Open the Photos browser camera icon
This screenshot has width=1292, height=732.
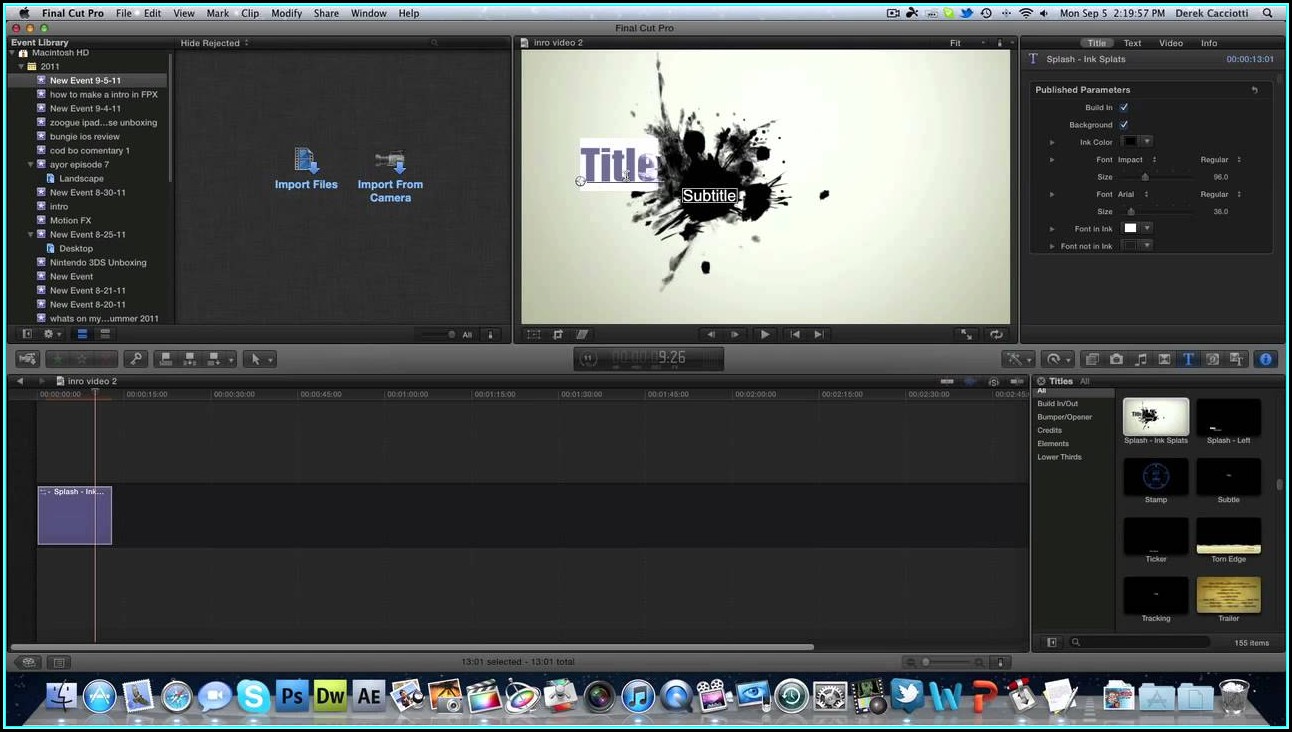click(1116, 359)
